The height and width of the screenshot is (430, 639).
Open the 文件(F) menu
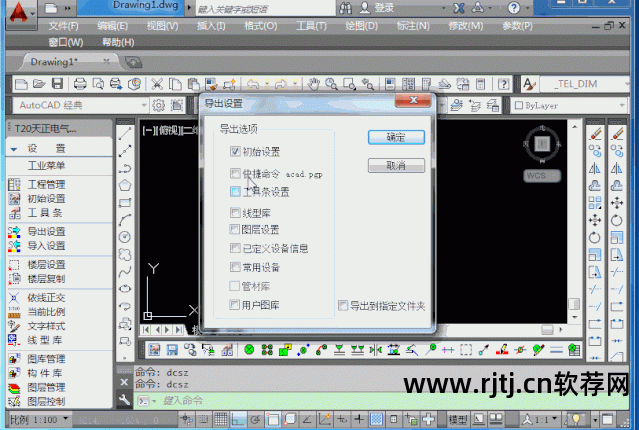click(x=63, y=26)
